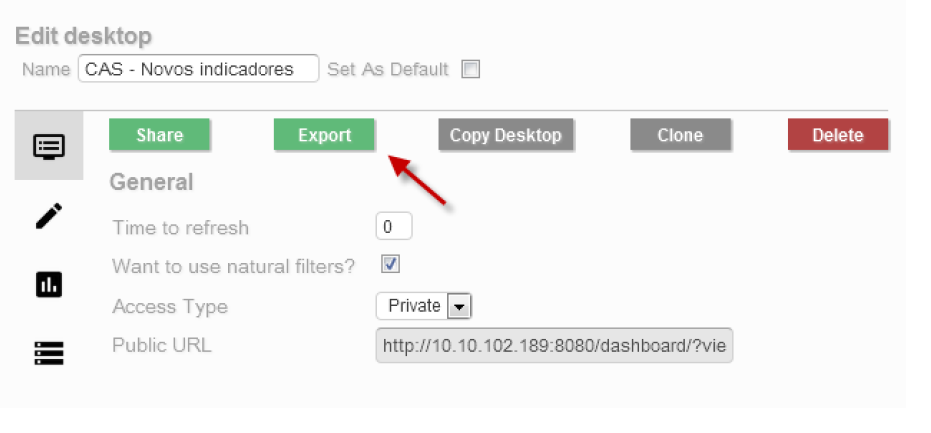Click the red Delete button

click(x=837, y=136)
